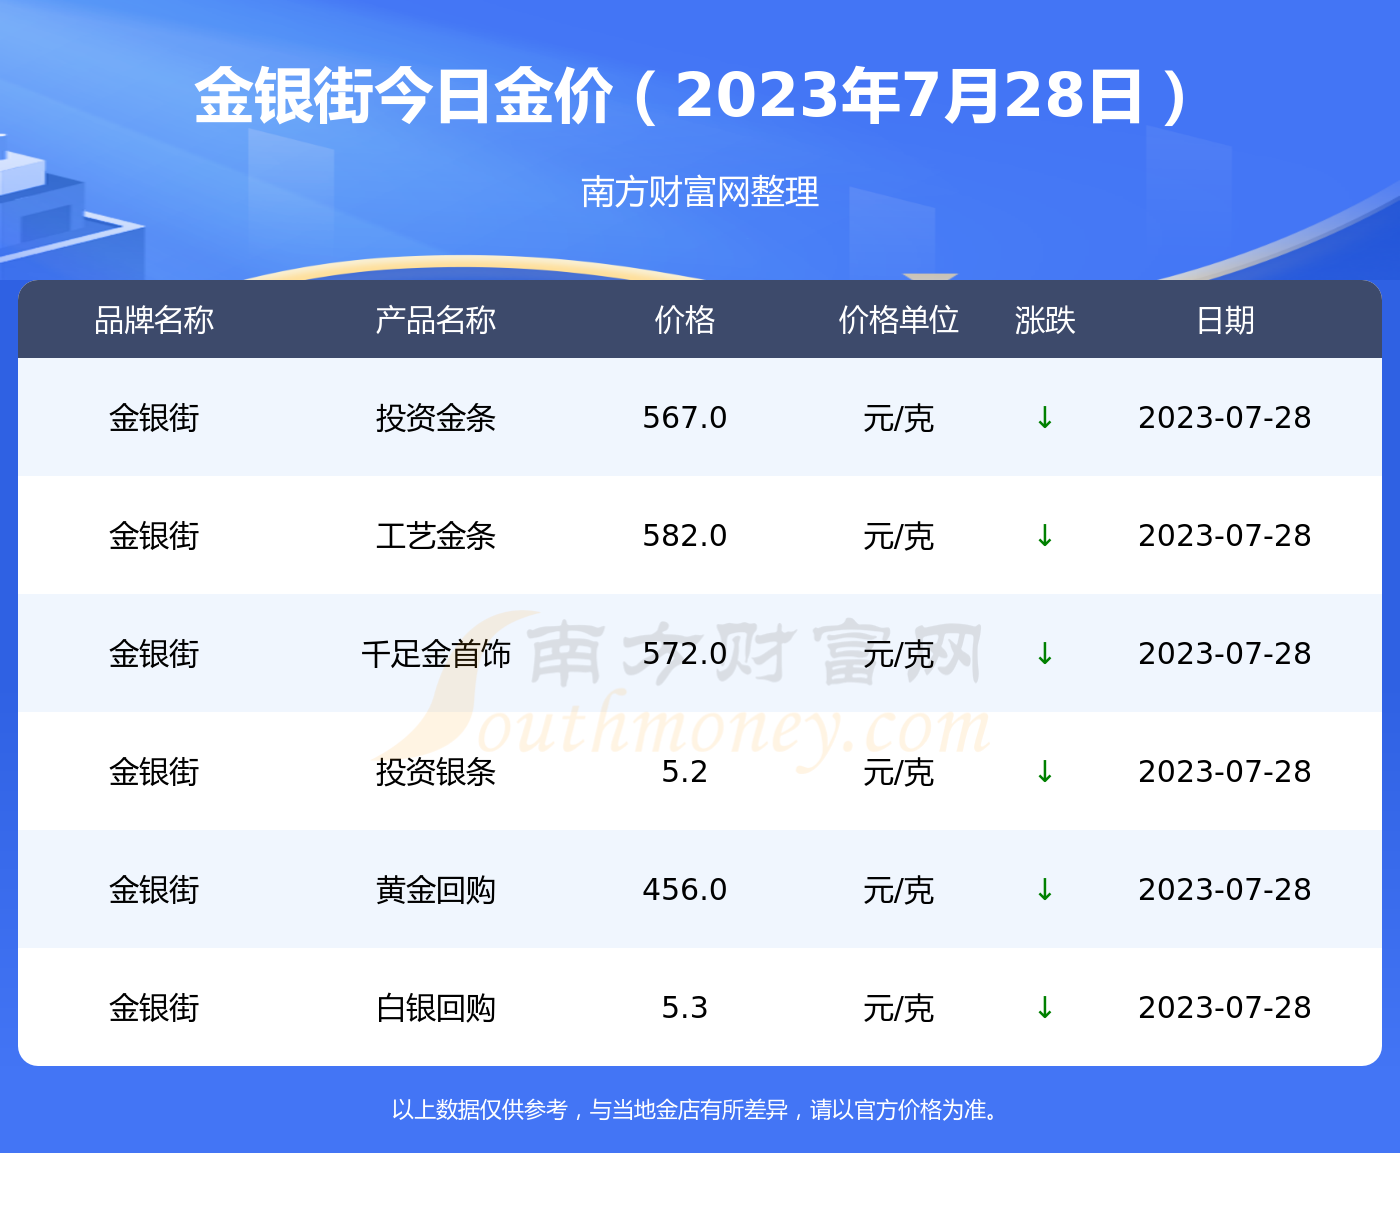Click the 金银街 brand cell in the 工艺金条 row
This screenshot has height=1220, width=1400.
[x=154, y=536]
